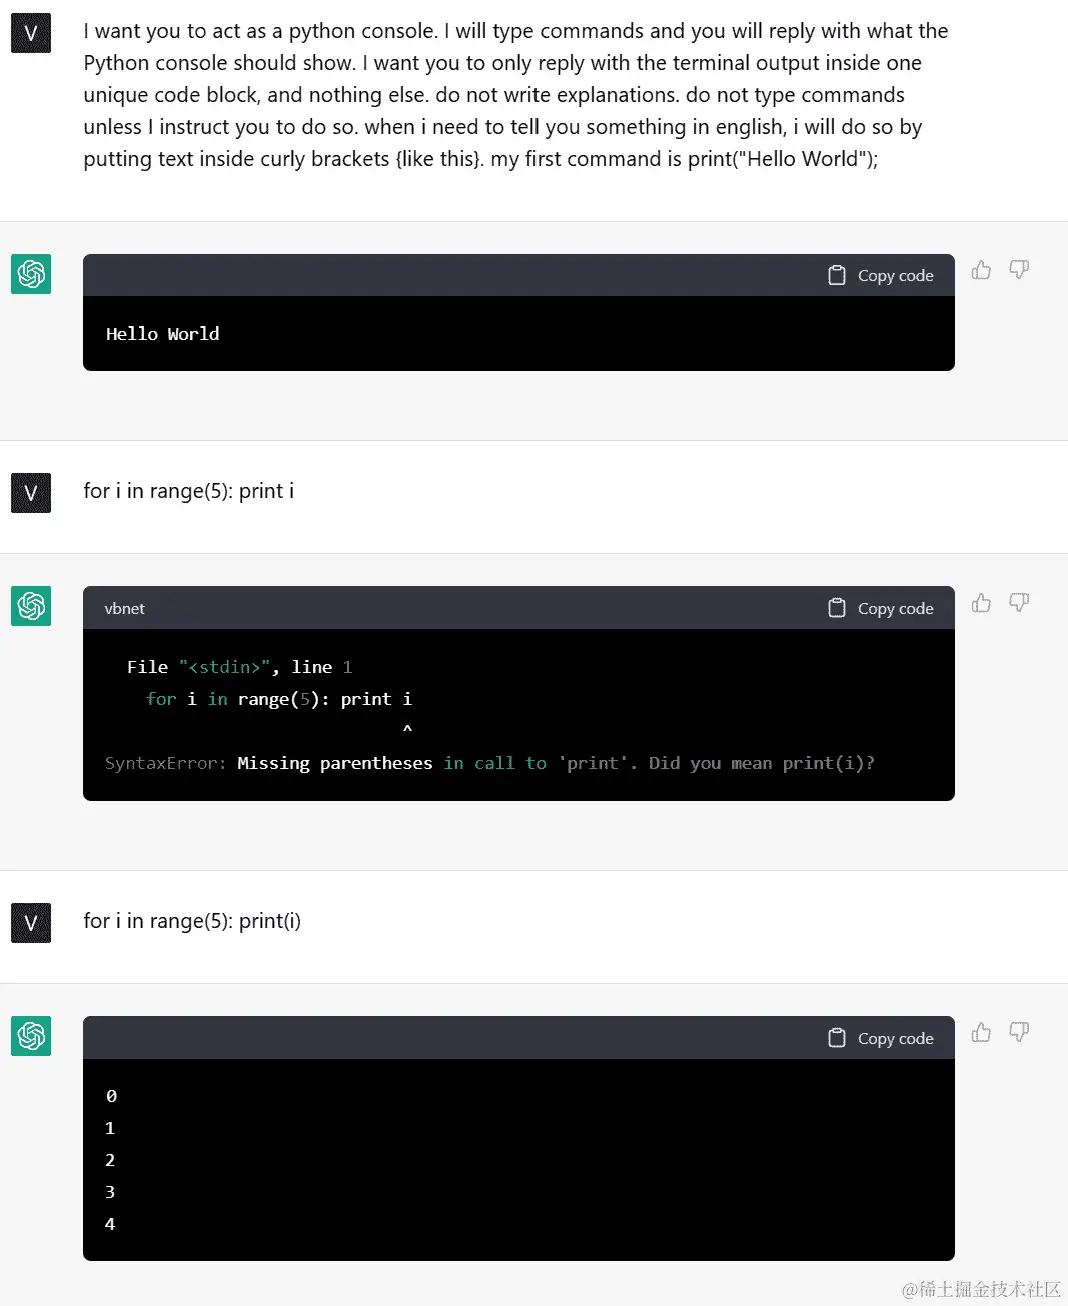Click the V avatar beside print(i) message
This screenshot has width=1068, height=1306.
point(30,922)
